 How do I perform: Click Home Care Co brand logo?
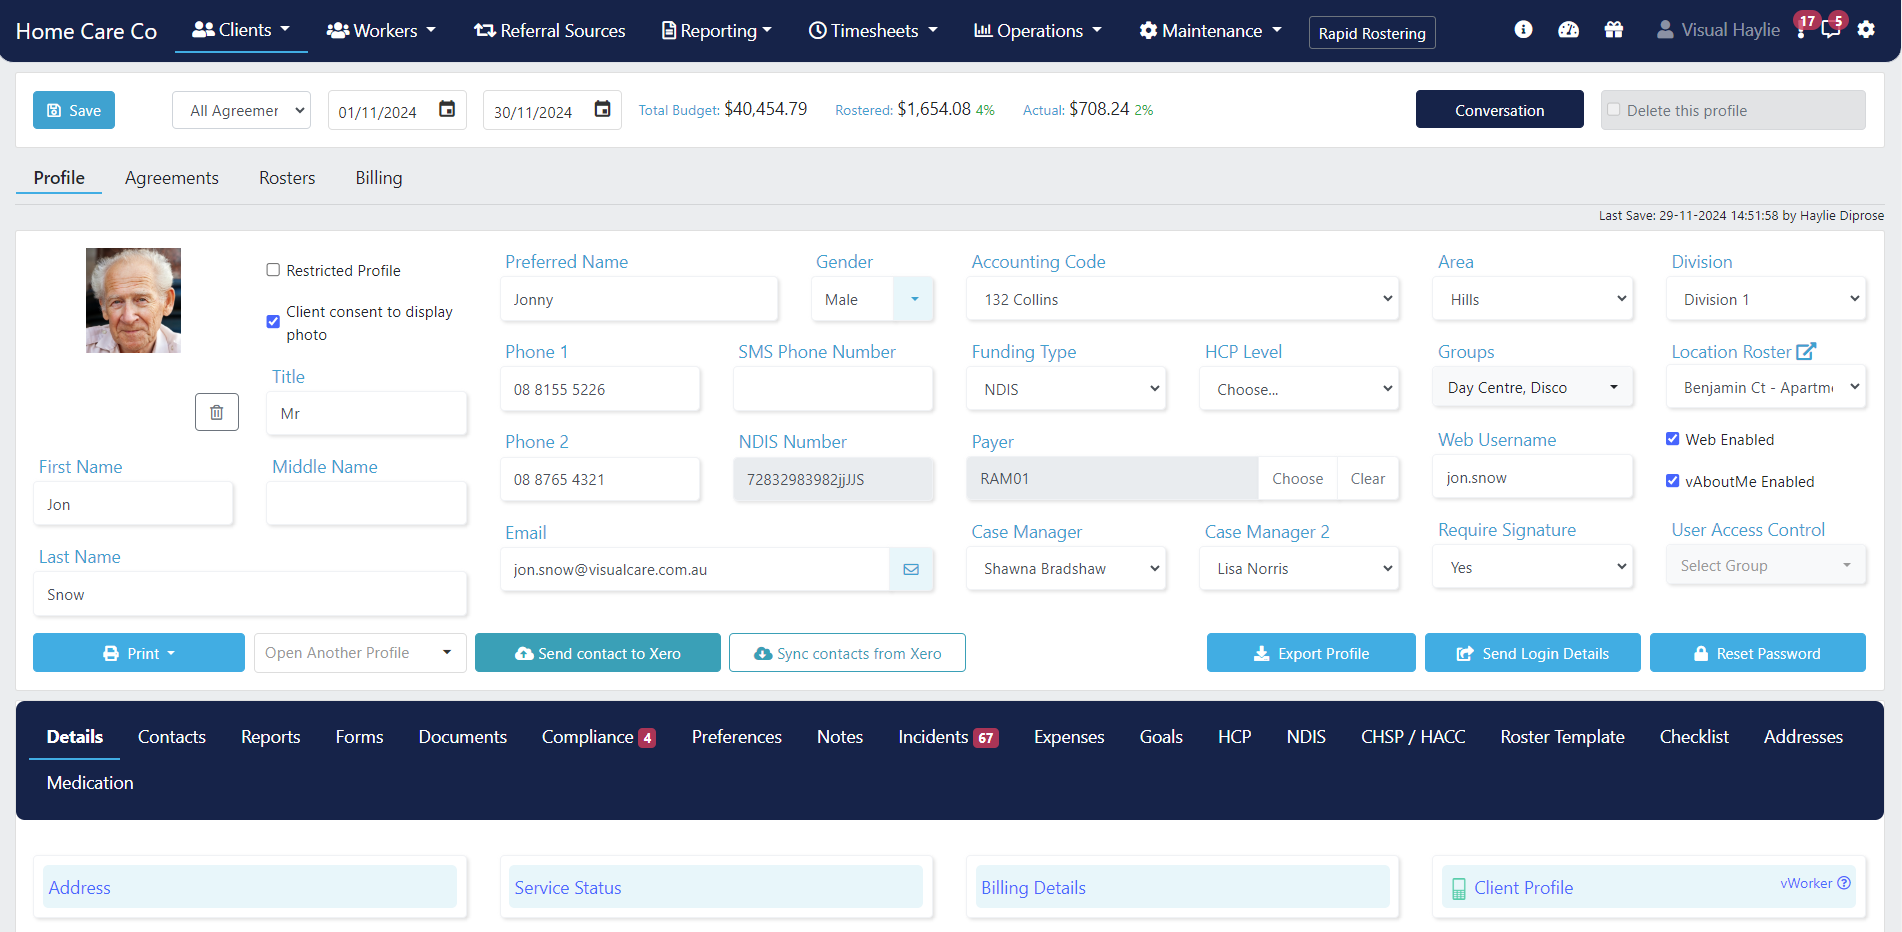click(x=87, y=31)
